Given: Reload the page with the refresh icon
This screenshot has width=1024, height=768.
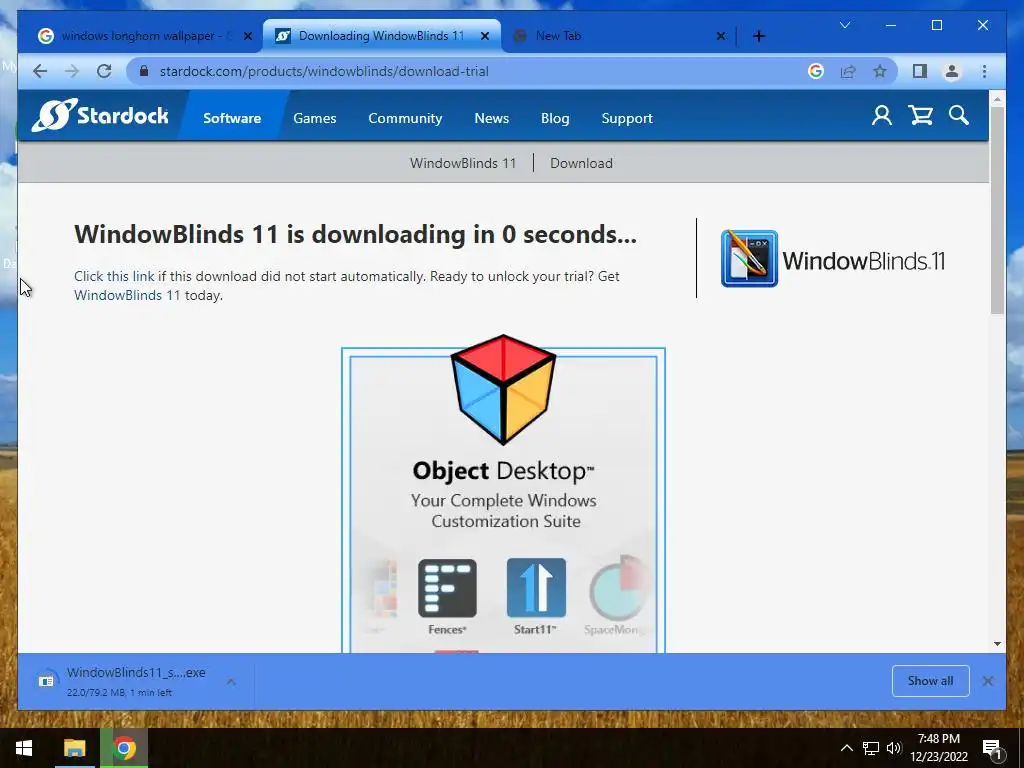Looking at the screenshot, I should coord(104,71).
